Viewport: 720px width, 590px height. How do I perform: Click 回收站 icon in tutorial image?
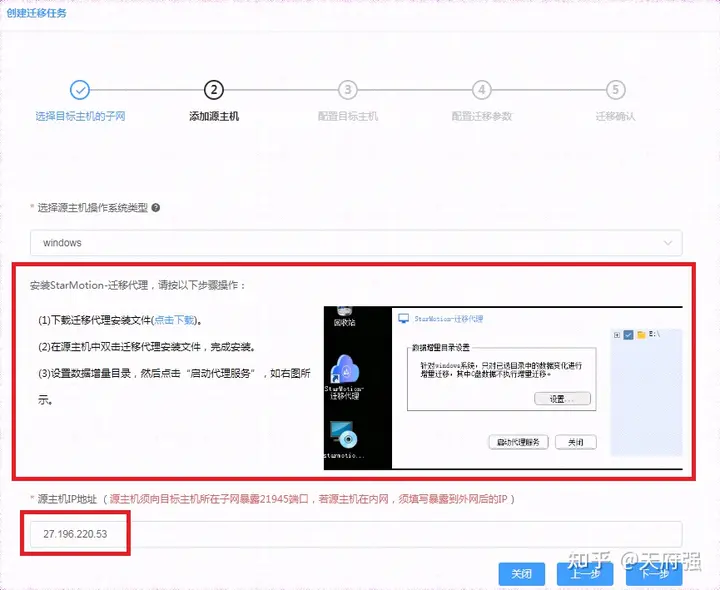click(344, 316)
